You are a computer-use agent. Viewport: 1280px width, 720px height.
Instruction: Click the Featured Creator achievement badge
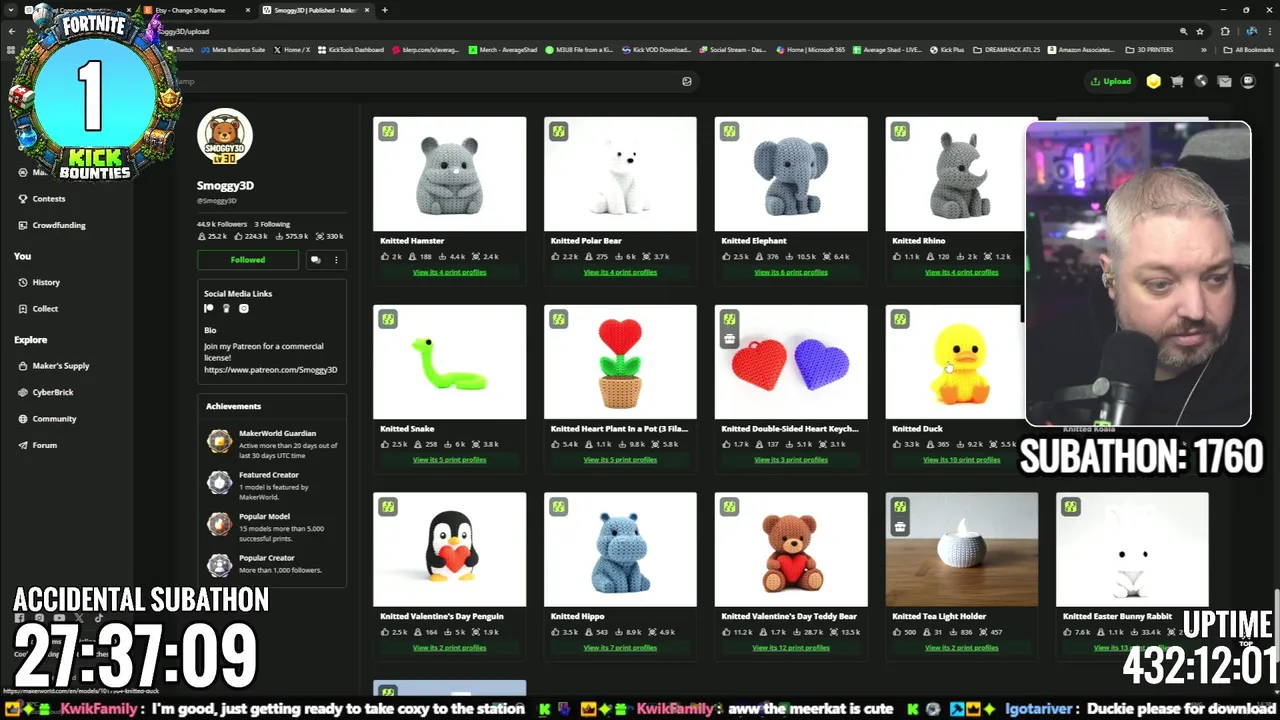point(219,482)
